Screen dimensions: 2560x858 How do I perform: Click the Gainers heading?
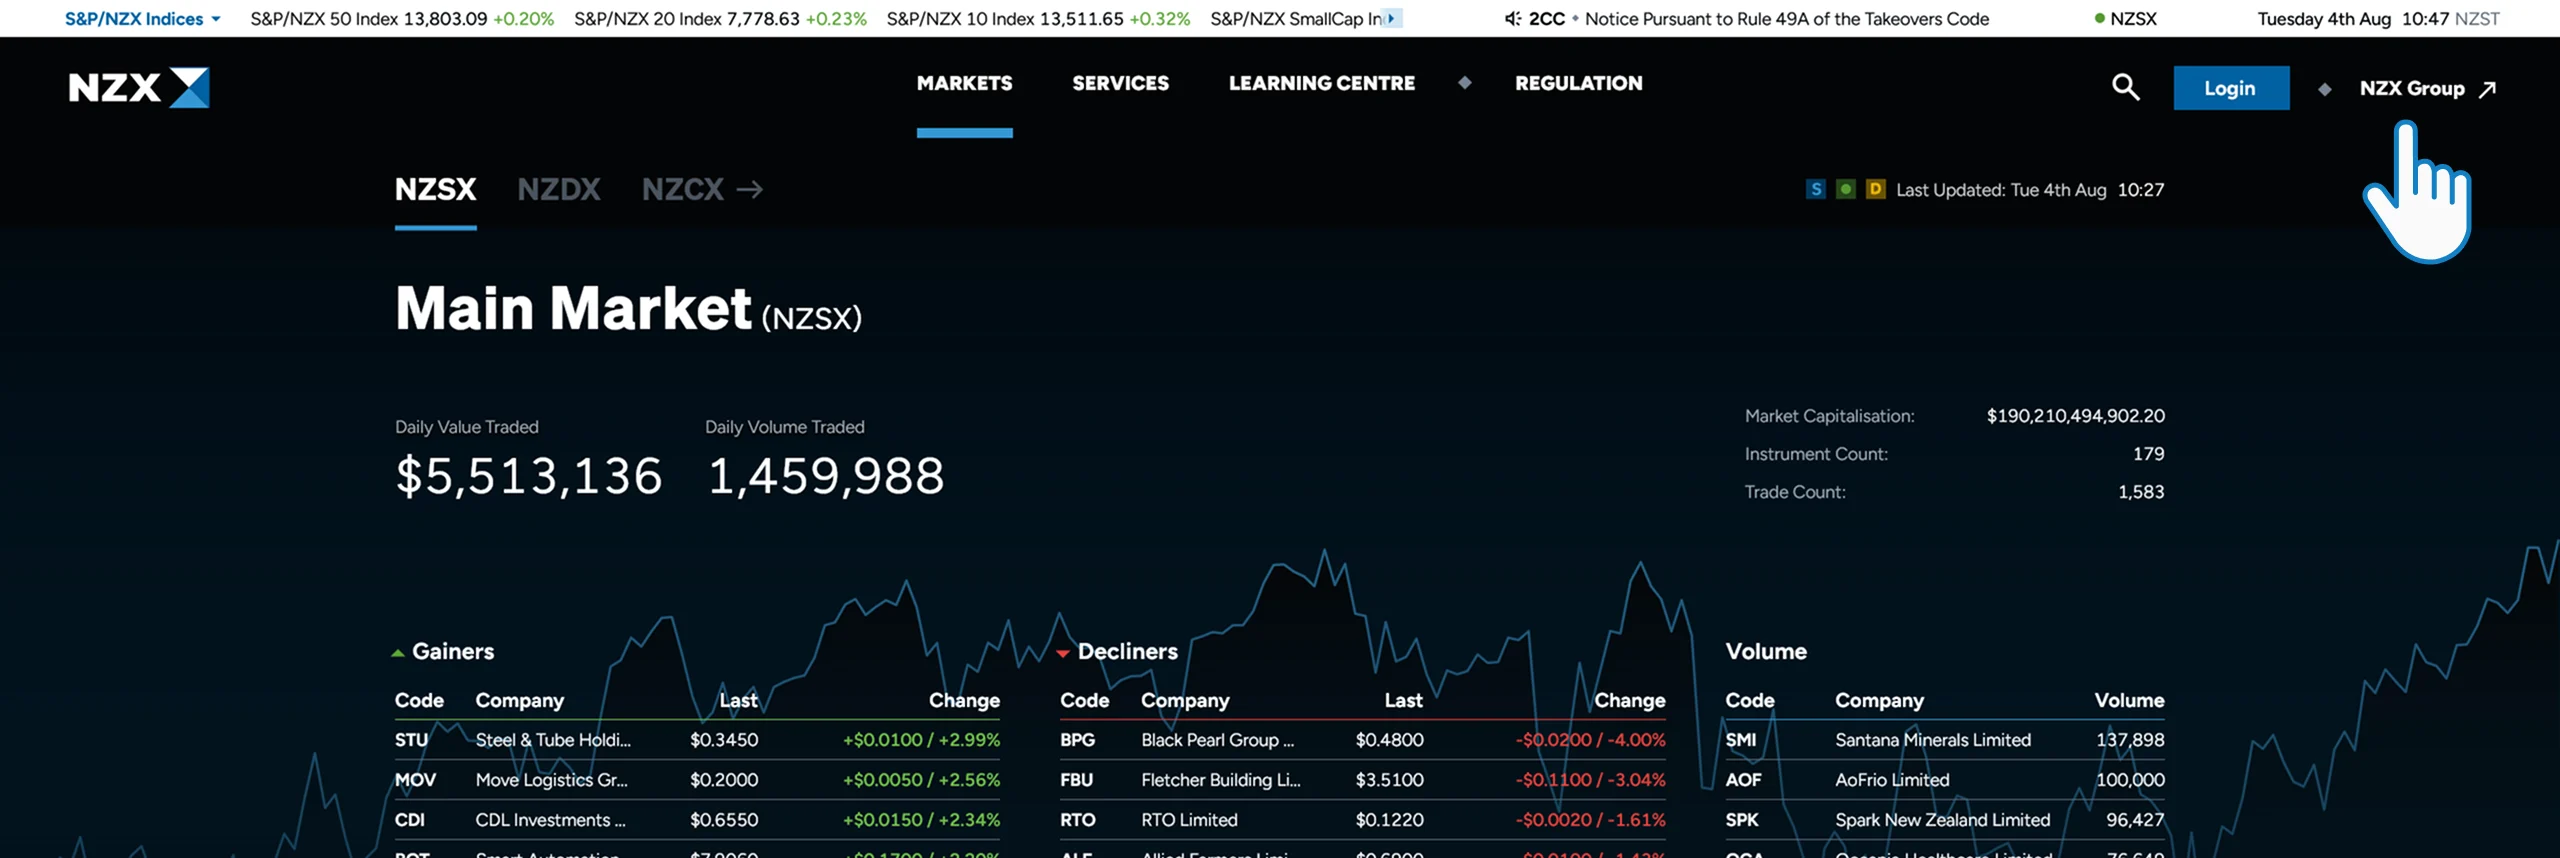[453, 652]
